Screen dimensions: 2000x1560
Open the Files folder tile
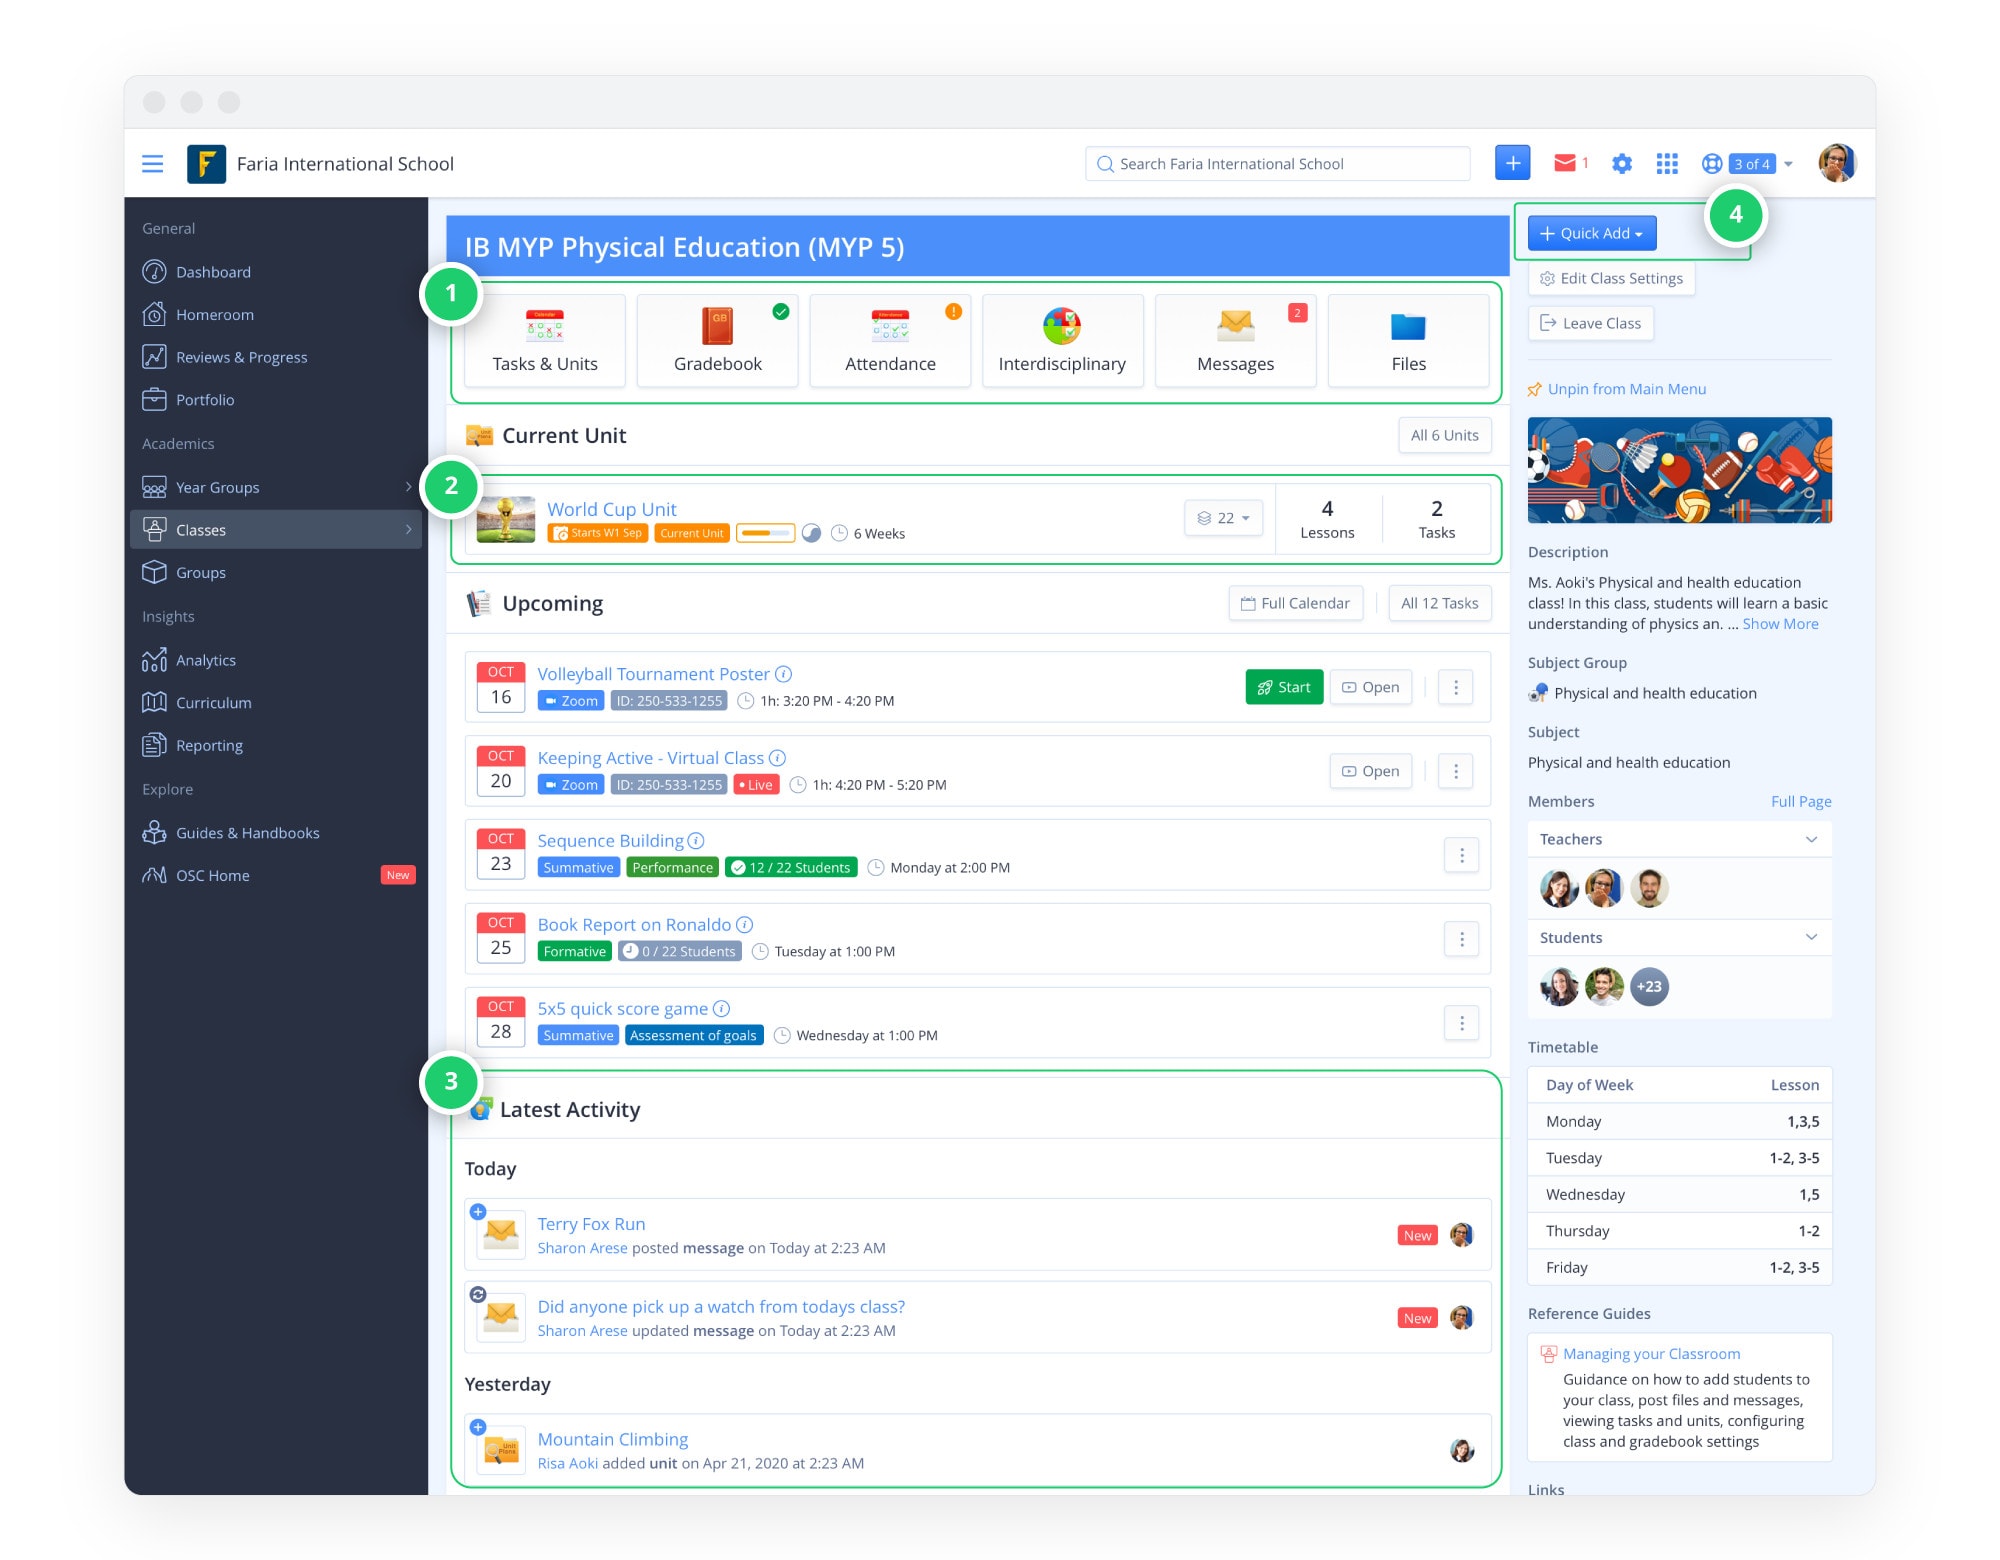point(1408,340)
